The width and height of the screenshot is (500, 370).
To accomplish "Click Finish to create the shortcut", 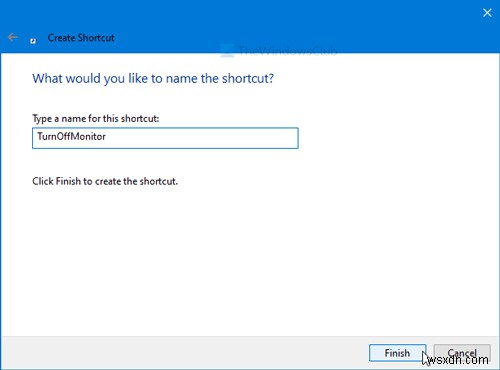I will (397, 353).
